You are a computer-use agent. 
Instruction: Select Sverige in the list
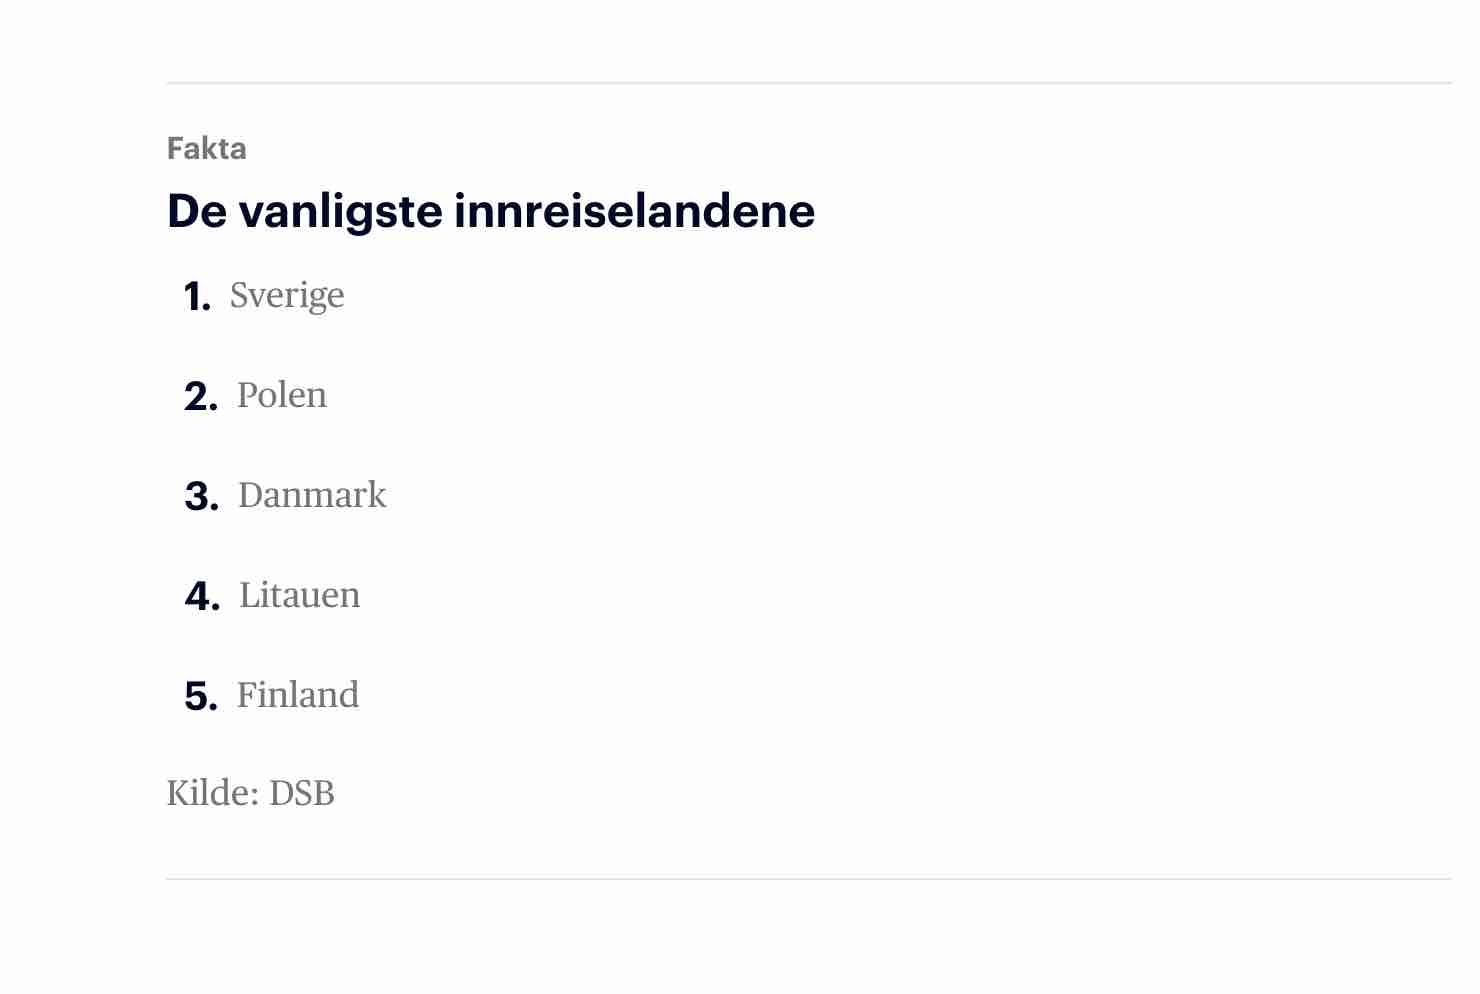287,296
